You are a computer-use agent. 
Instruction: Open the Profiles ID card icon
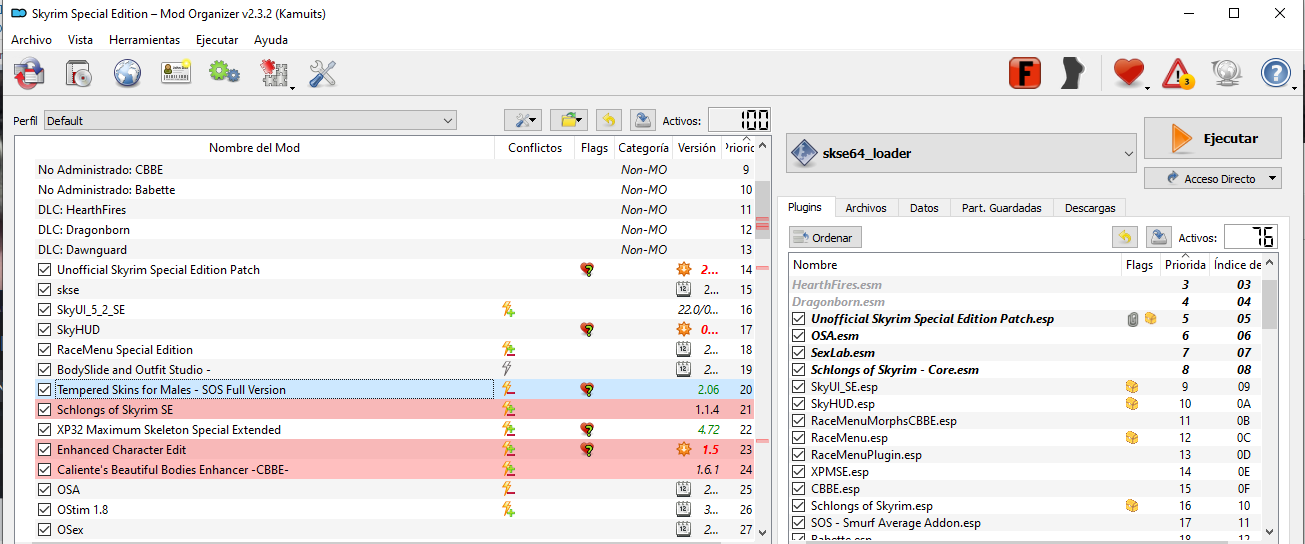(x=176, y=73)
